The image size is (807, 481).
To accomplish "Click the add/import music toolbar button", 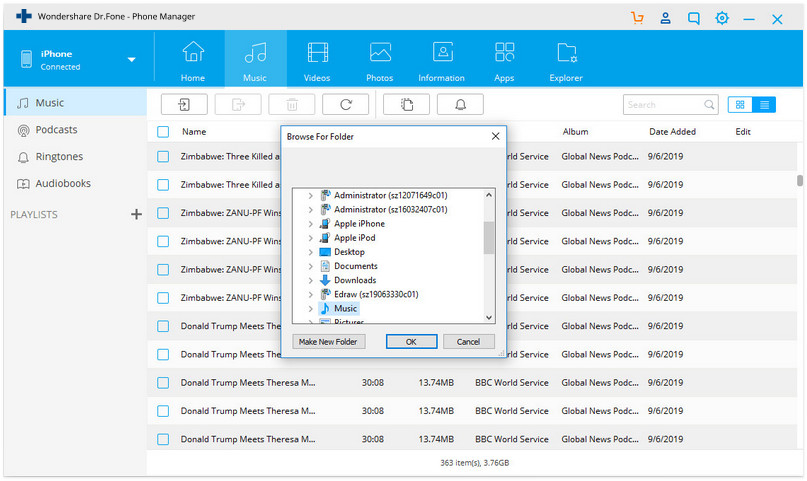I will 184,104.
